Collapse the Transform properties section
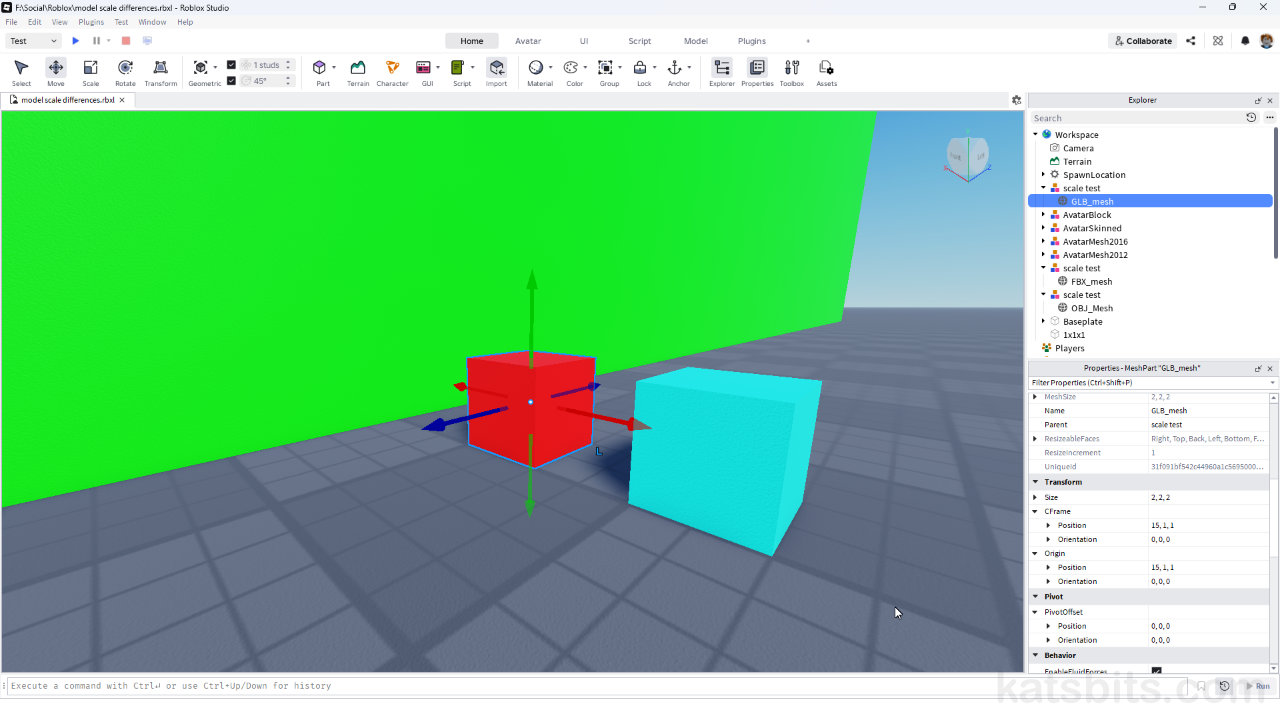The width and height of the screenshot is (1280, 720). (x=1035, y=482)
